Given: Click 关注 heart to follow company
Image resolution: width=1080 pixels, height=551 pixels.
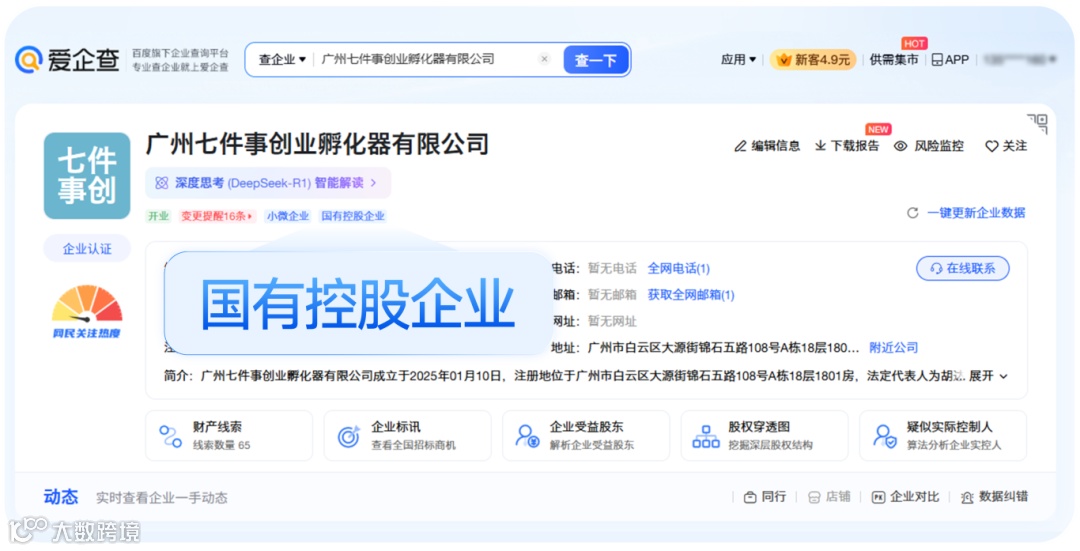Looking at the screenshot, I should (x=1006, y=146).
